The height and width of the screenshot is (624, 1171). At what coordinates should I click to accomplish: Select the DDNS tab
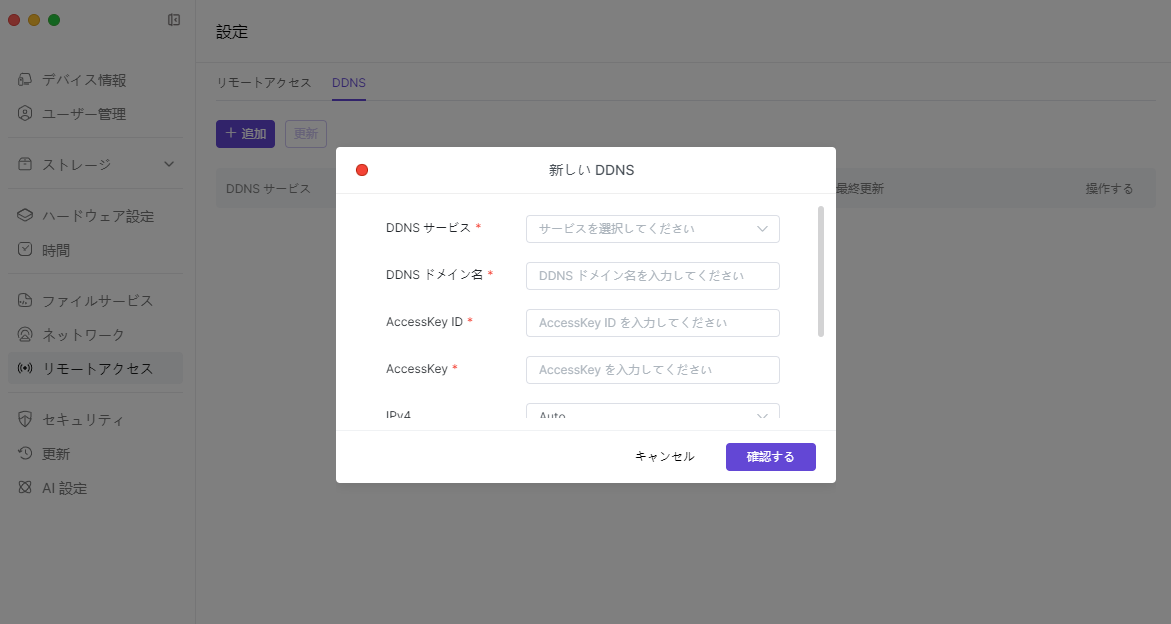tap(348, 83)
